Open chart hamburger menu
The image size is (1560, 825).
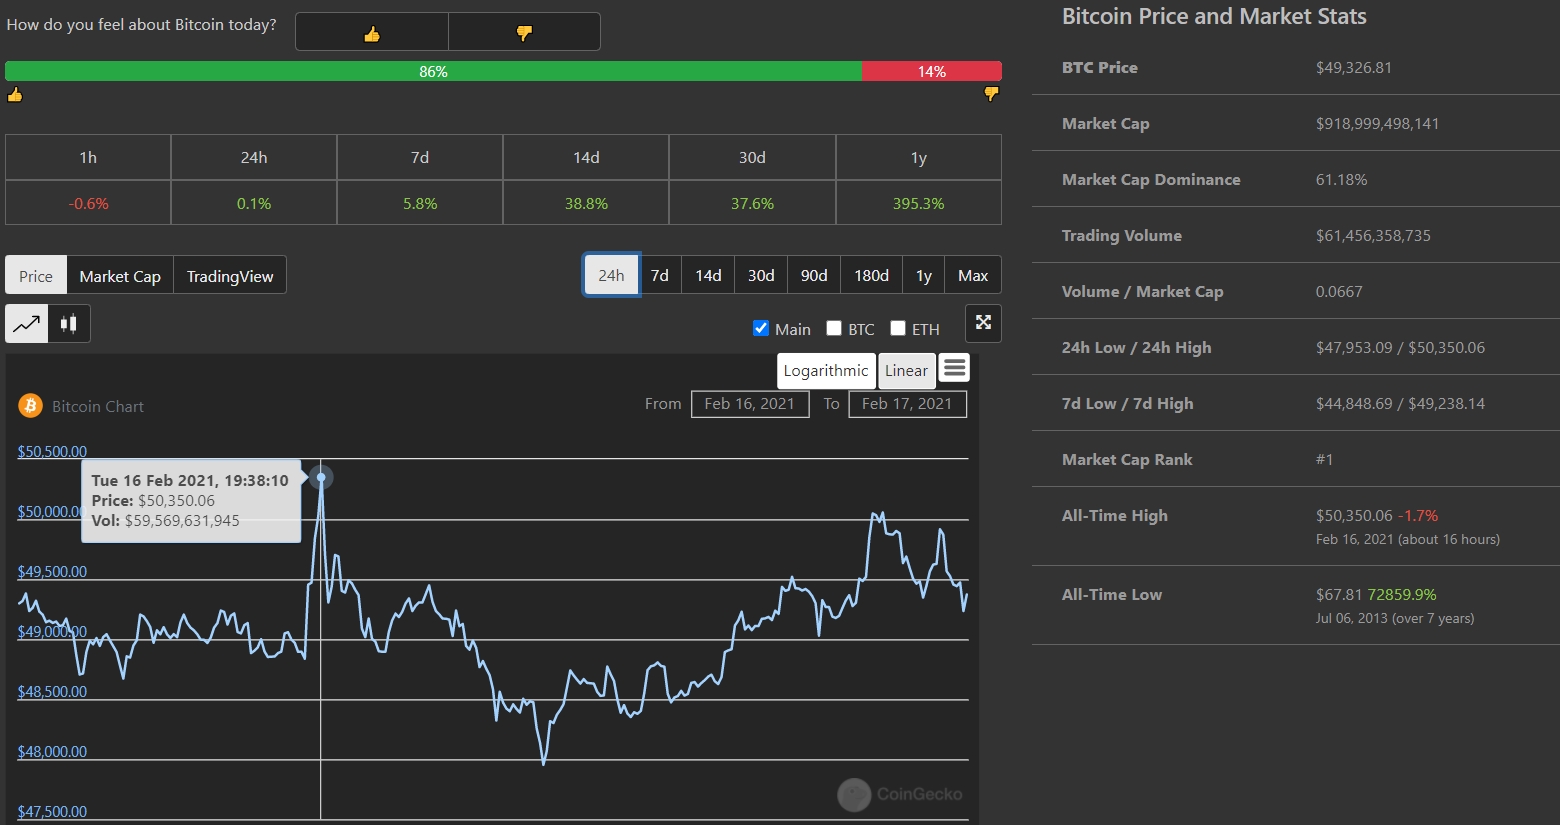tap(955, 368)
